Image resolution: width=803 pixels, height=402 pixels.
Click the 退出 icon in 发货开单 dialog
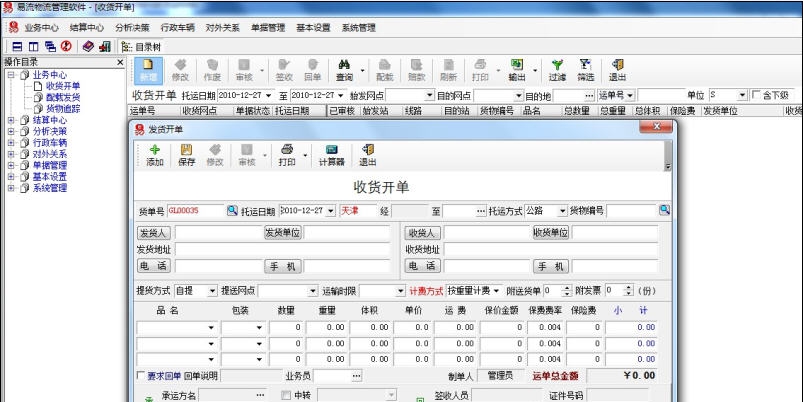point(368,150)
